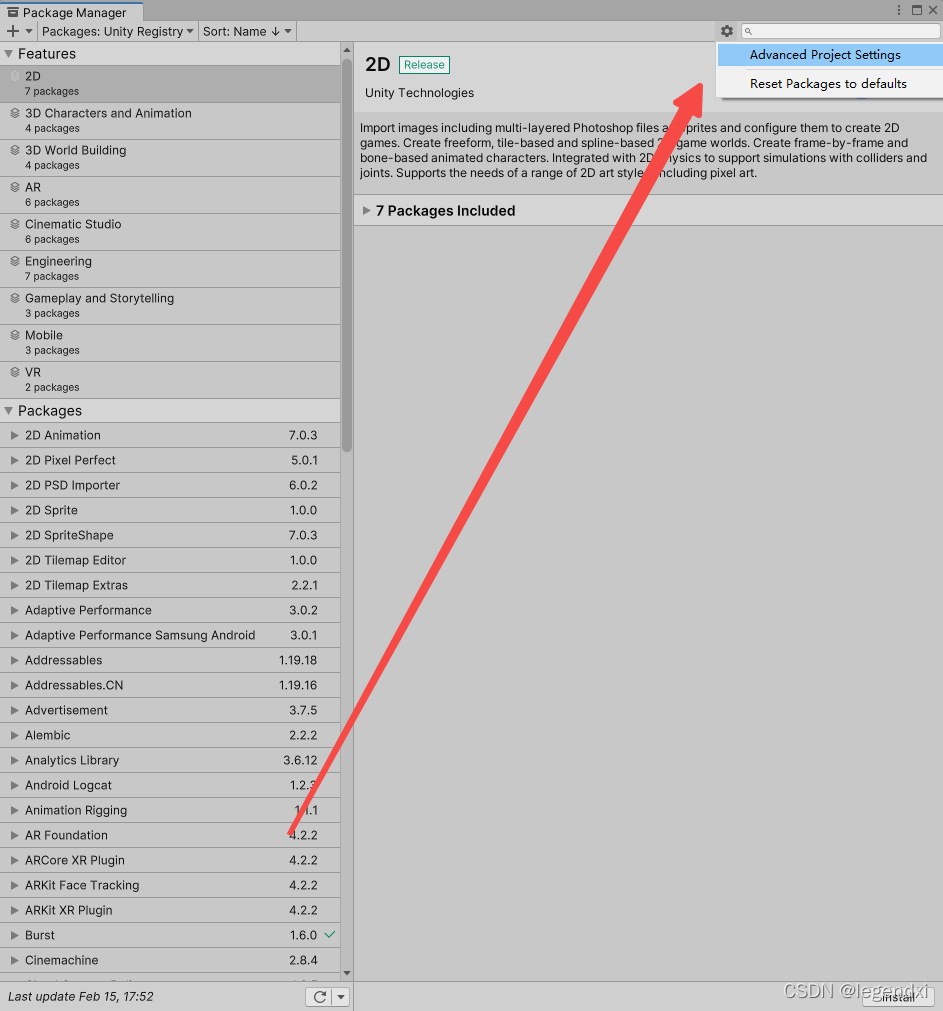Open the dropdown beside the refresh button
The height and width of the screenshot is (1011, 943).
[x=341, y=997]
